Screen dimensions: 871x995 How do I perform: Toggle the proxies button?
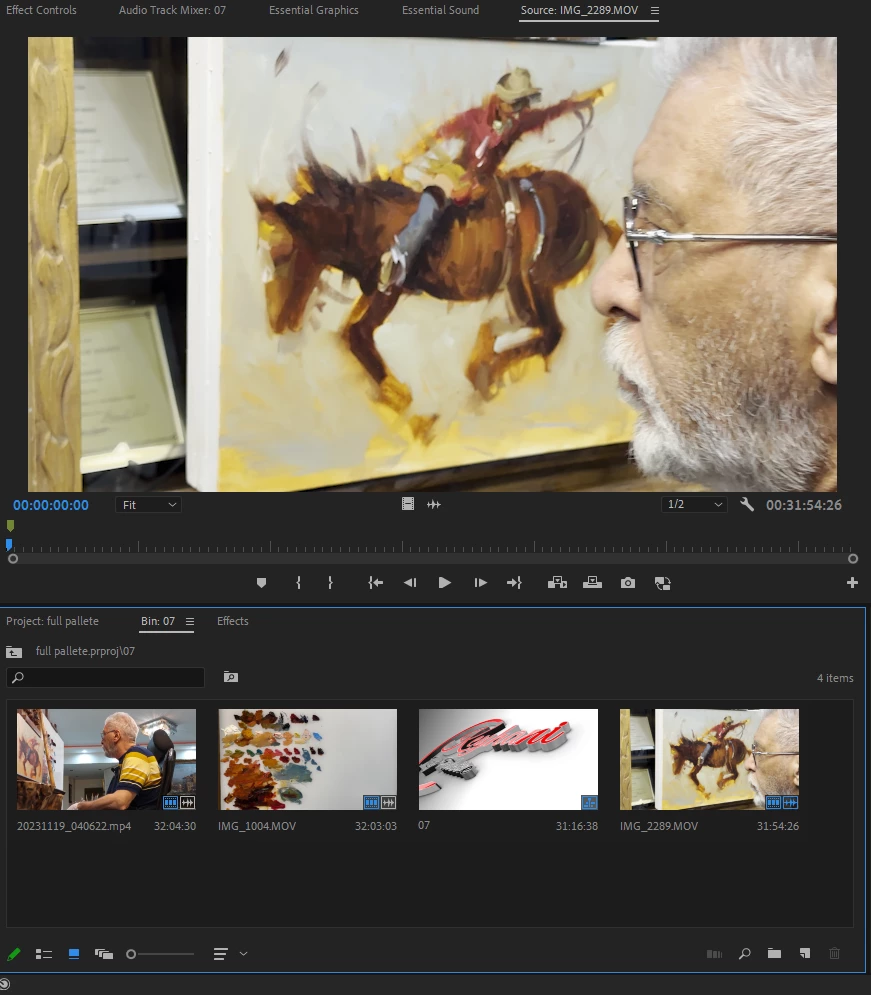663,583
